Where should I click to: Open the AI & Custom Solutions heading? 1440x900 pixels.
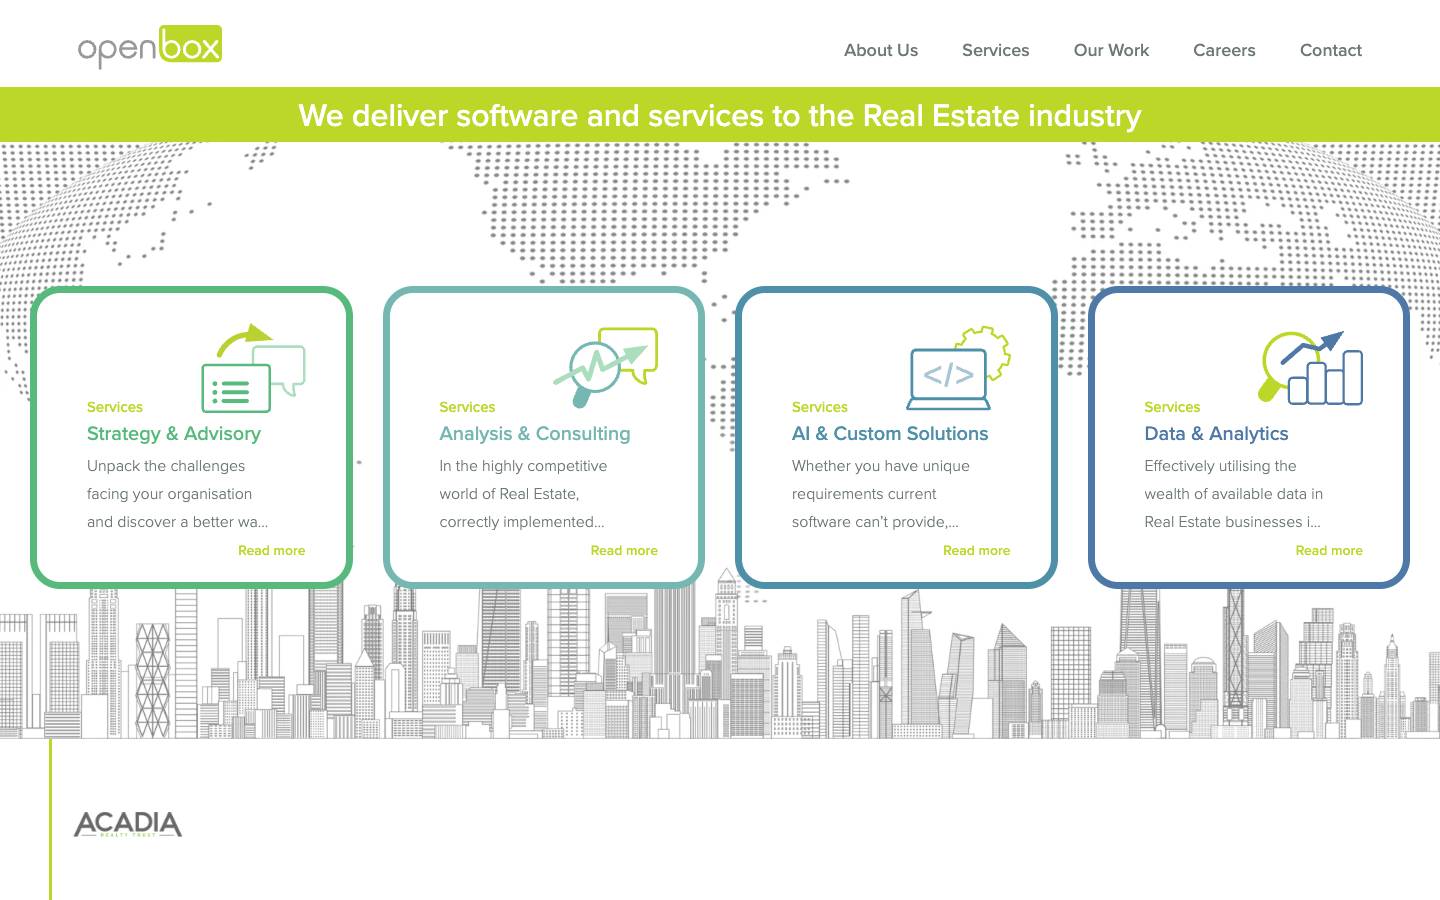point(890,433)
